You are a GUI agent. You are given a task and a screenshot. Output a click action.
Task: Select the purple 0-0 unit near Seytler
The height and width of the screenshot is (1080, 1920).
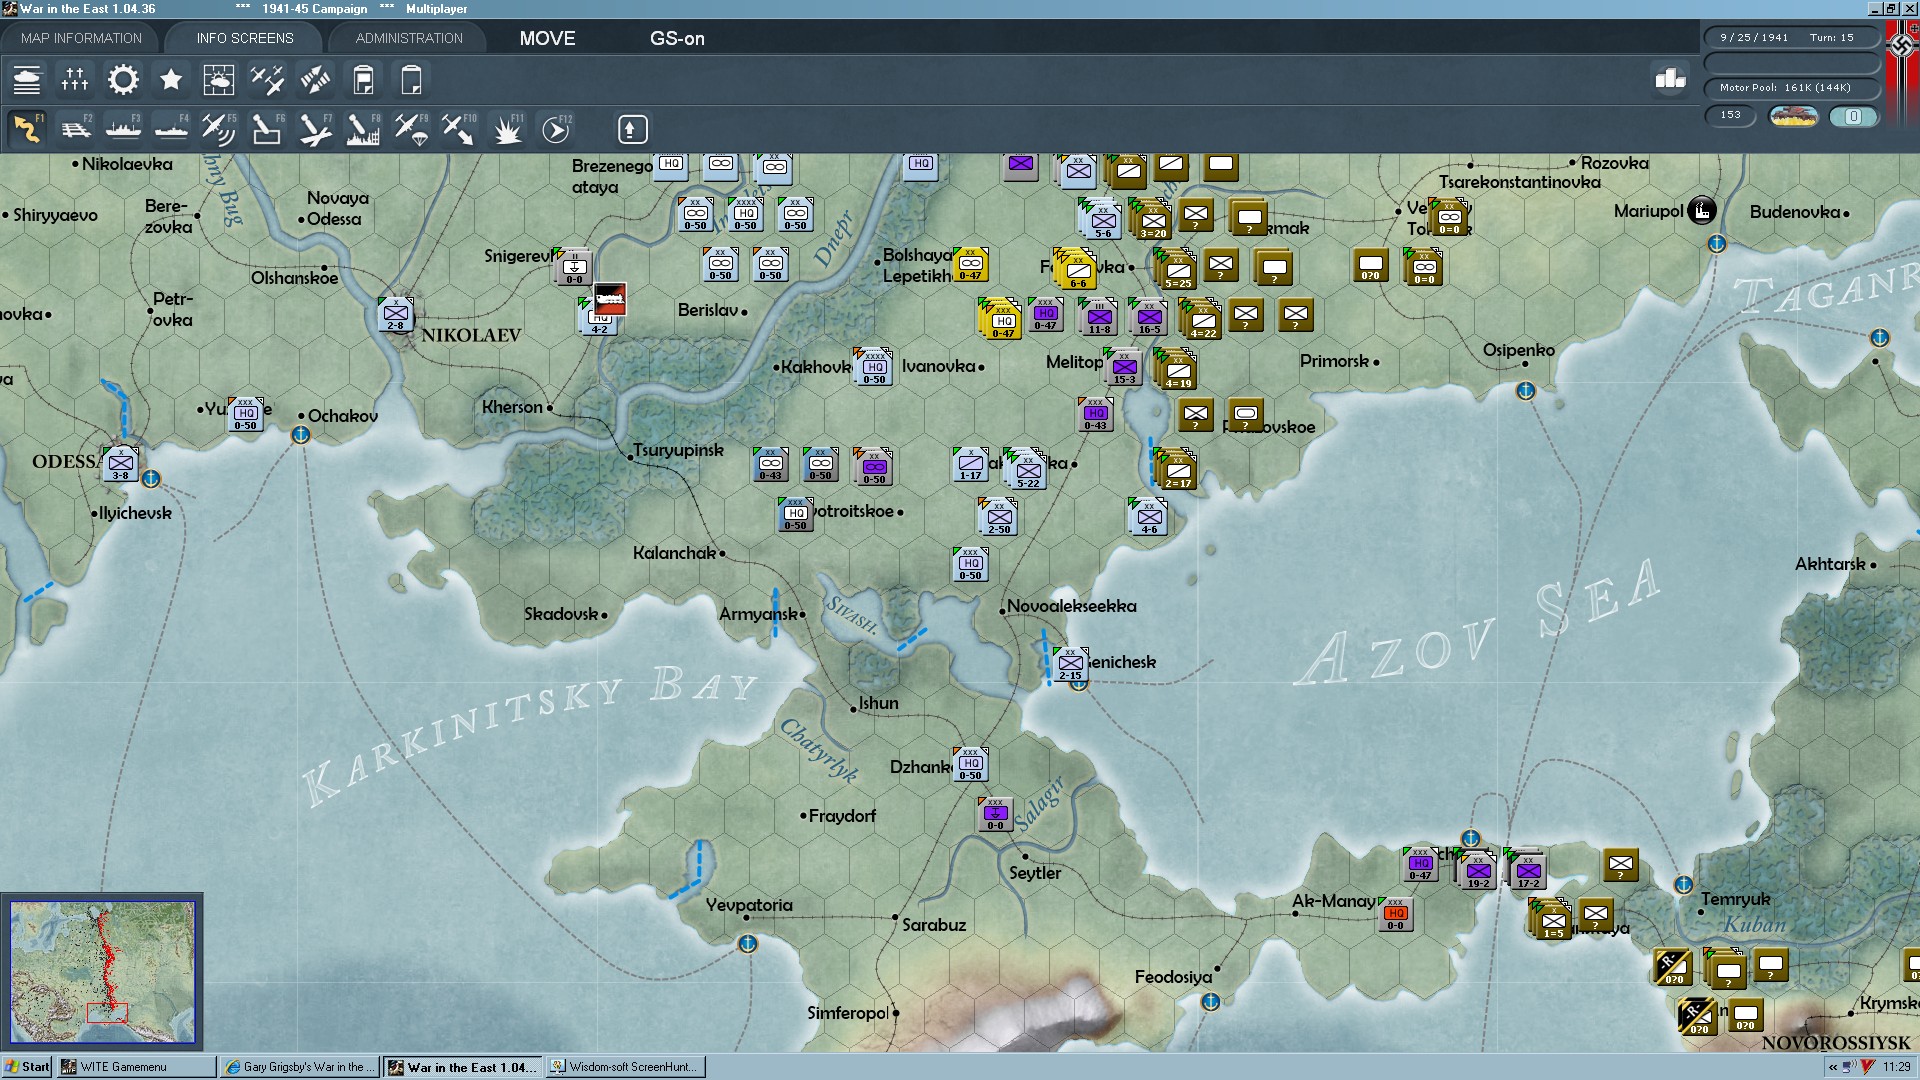[995, 814]
